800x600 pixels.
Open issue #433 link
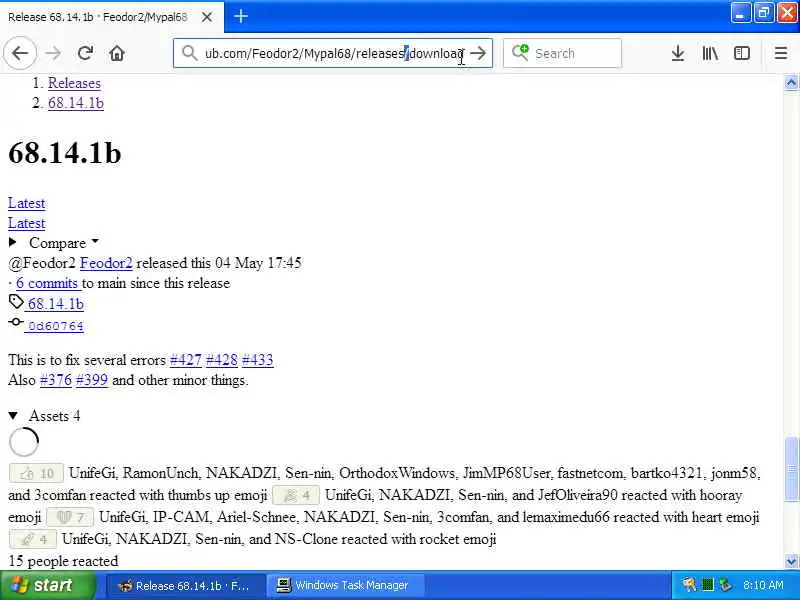(257, 360)
